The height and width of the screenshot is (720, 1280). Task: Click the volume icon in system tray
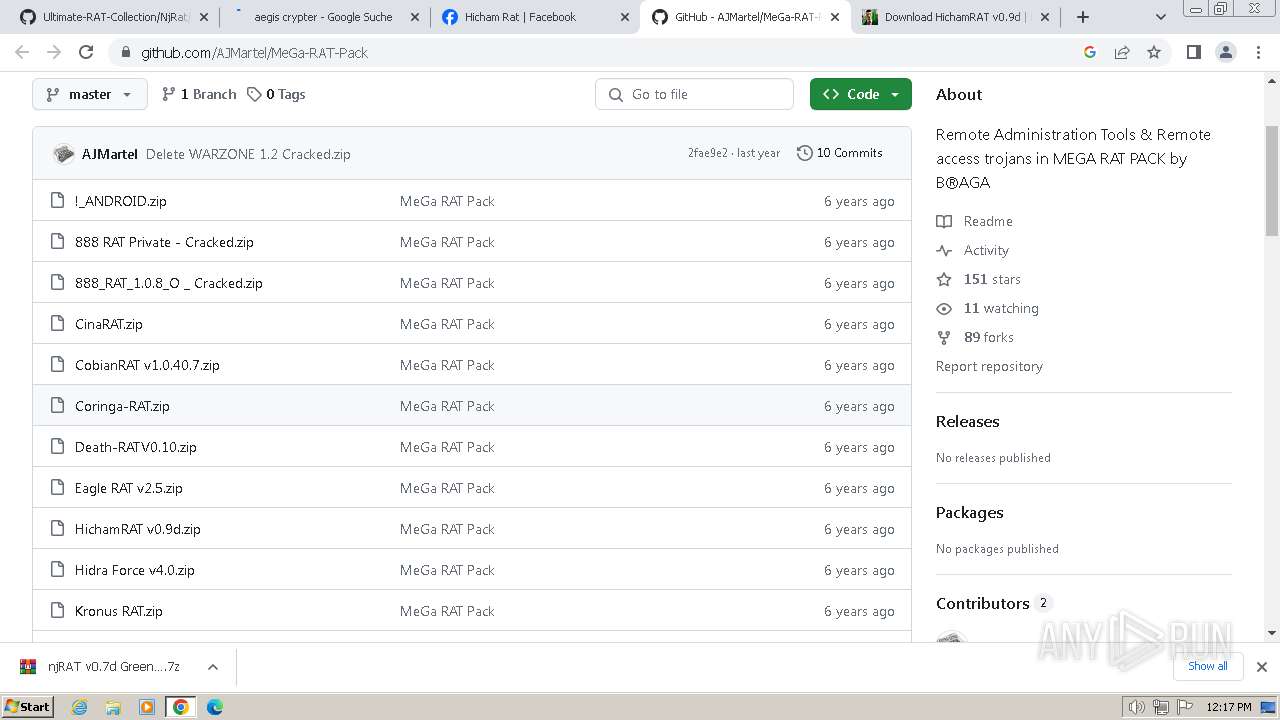point(1137,707)
